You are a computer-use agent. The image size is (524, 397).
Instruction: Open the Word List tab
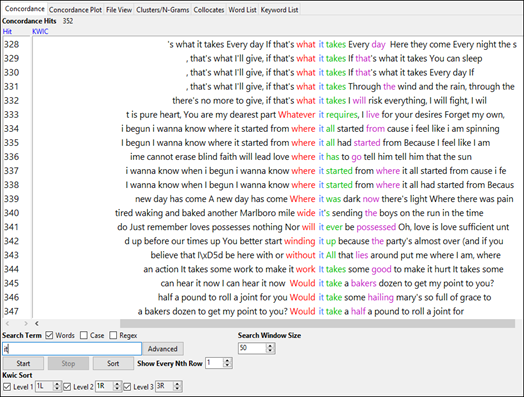(242, 10)
